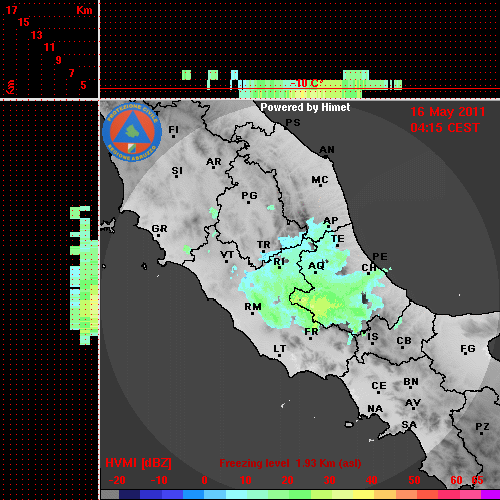This screenshot has height=500, width=500.
Task: Click the FG city label
Action: 468,349
